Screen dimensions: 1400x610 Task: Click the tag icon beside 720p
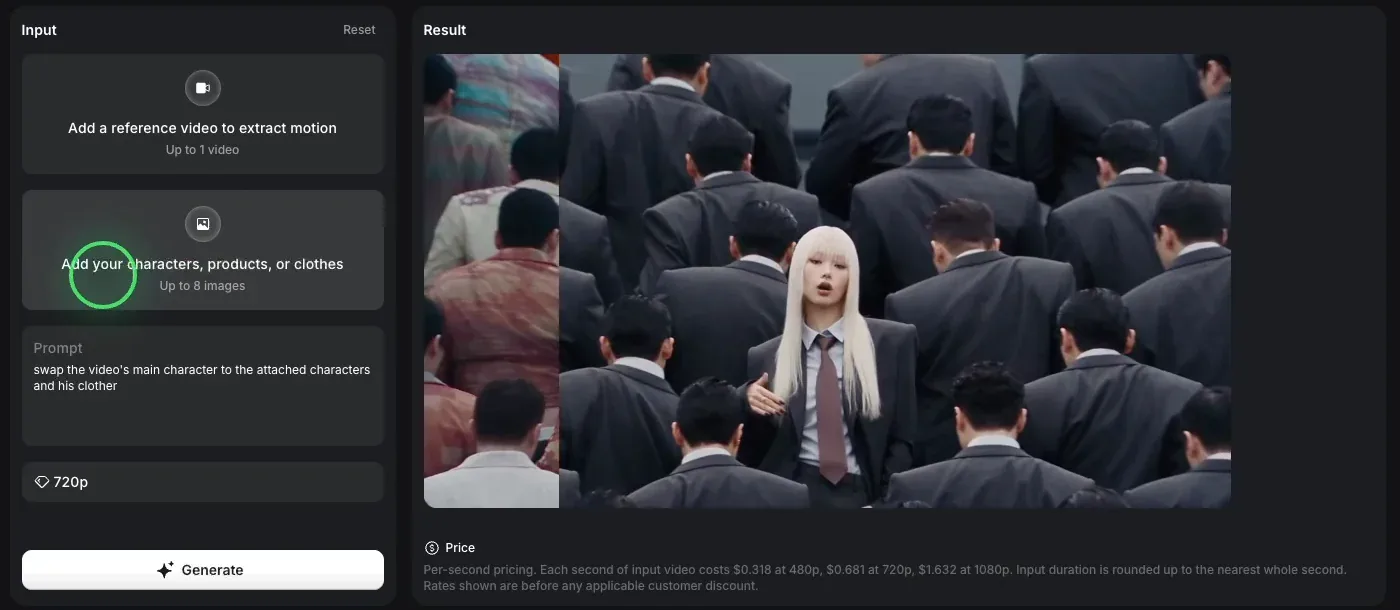tap(42, 482)
